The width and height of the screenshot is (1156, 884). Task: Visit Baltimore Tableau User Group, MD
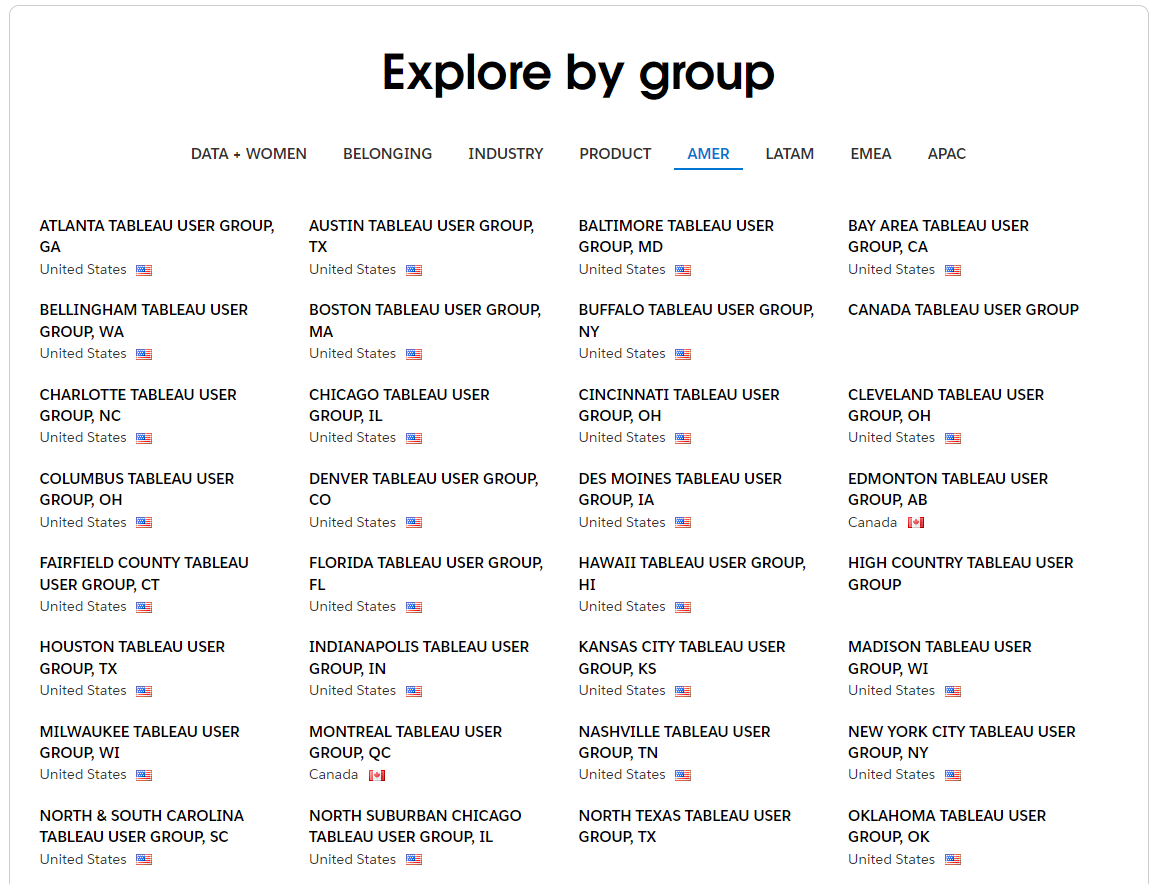(x=676, y=236)
